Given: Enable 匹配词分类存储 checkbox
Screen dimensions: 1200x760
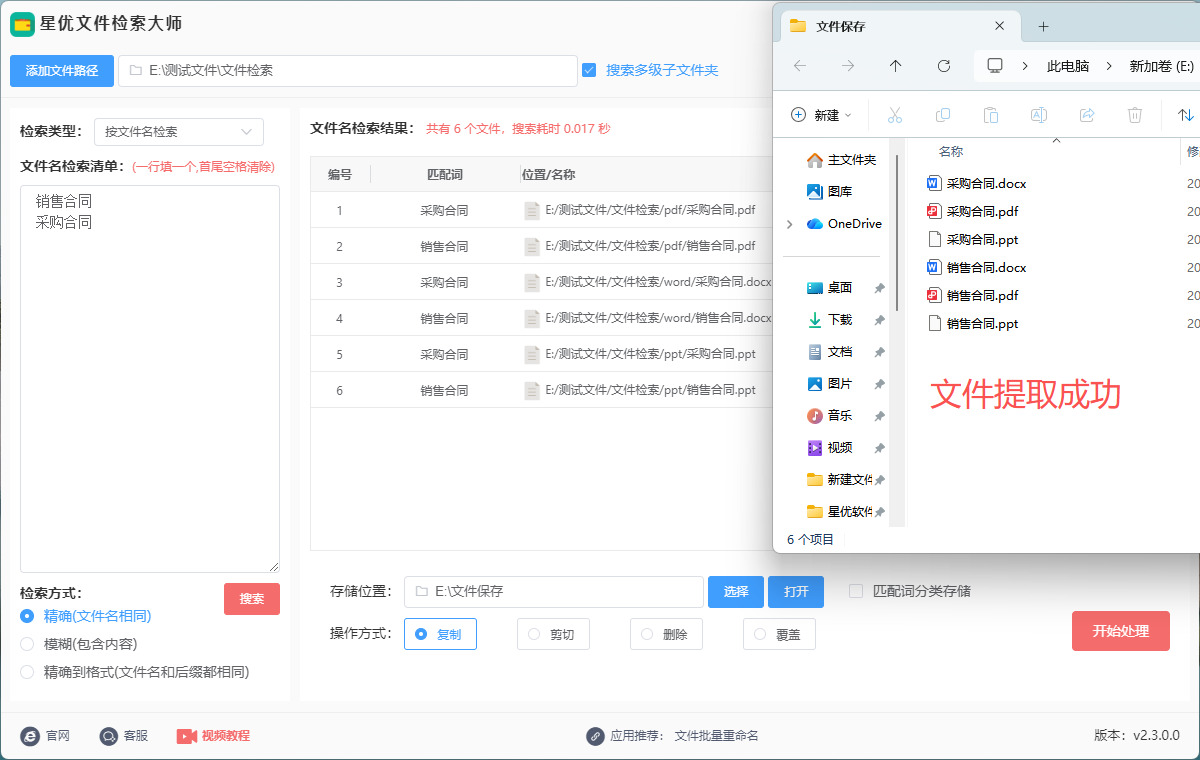Looking at the screenshot, I should pyautogui.click(x=856, y=591).
